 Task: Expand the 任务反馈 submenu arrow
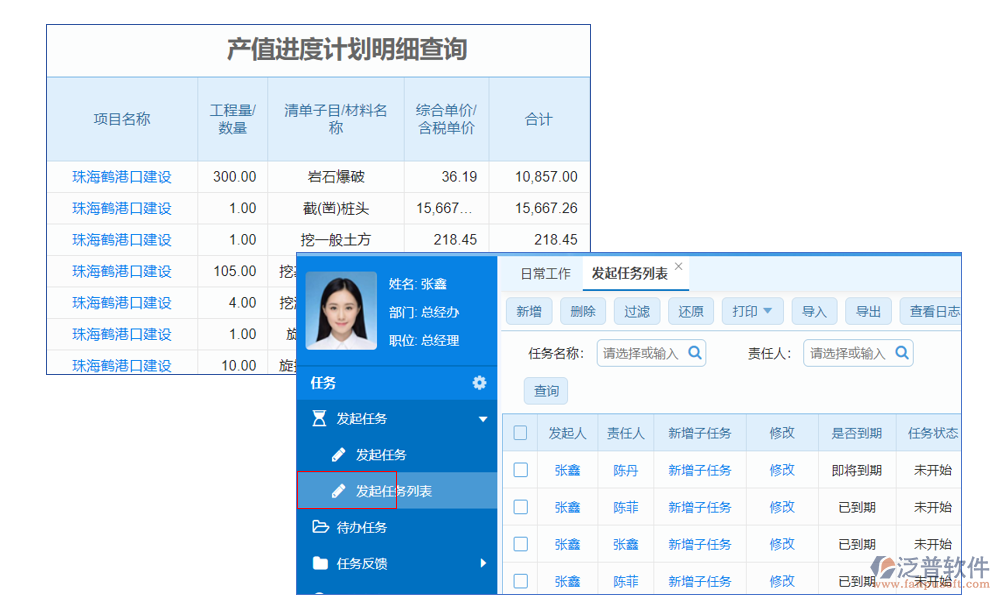point(483,563)
